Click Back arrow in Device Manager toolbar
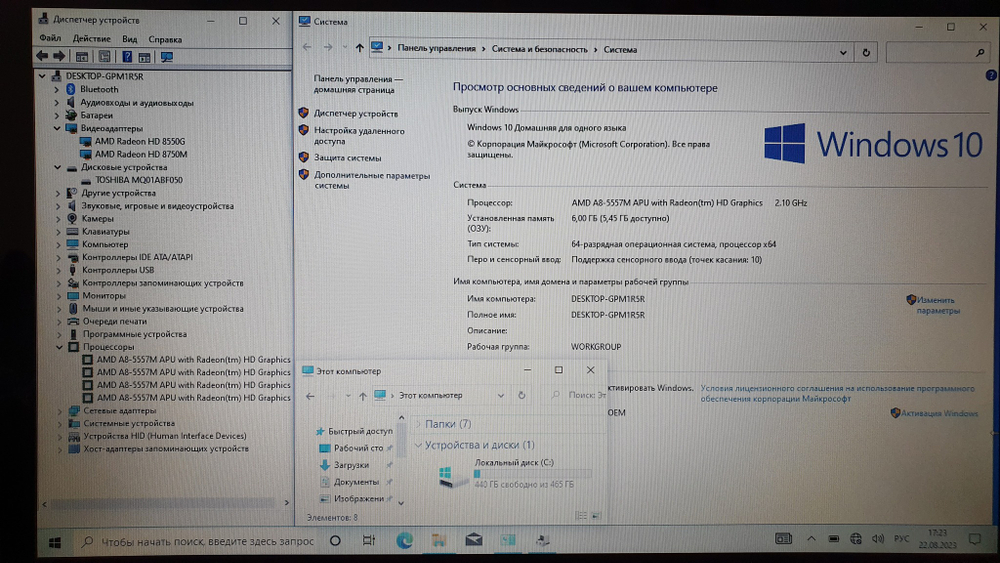The height and width of the screenshot is (563, 1000). 42,56
